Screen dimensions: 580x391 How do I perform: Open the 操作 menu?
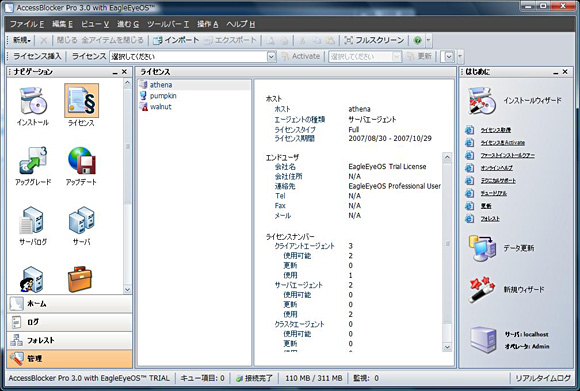pos(207,24)
